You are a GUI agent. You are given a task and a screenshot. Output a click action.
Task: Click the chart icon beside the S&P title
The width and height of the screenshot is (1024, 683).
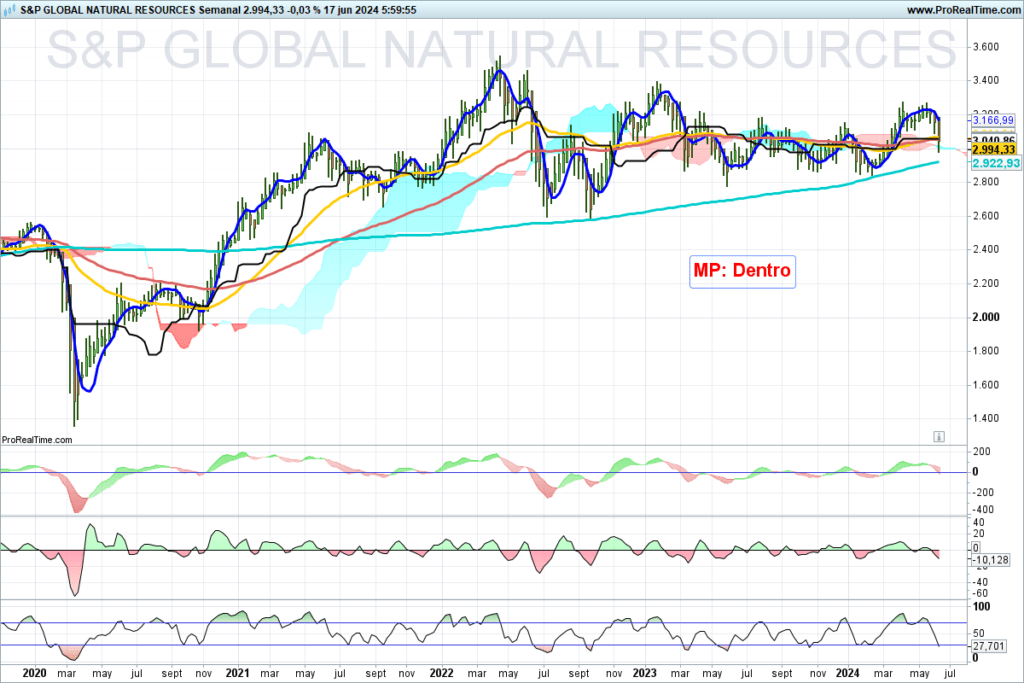(x=9, y=10)
